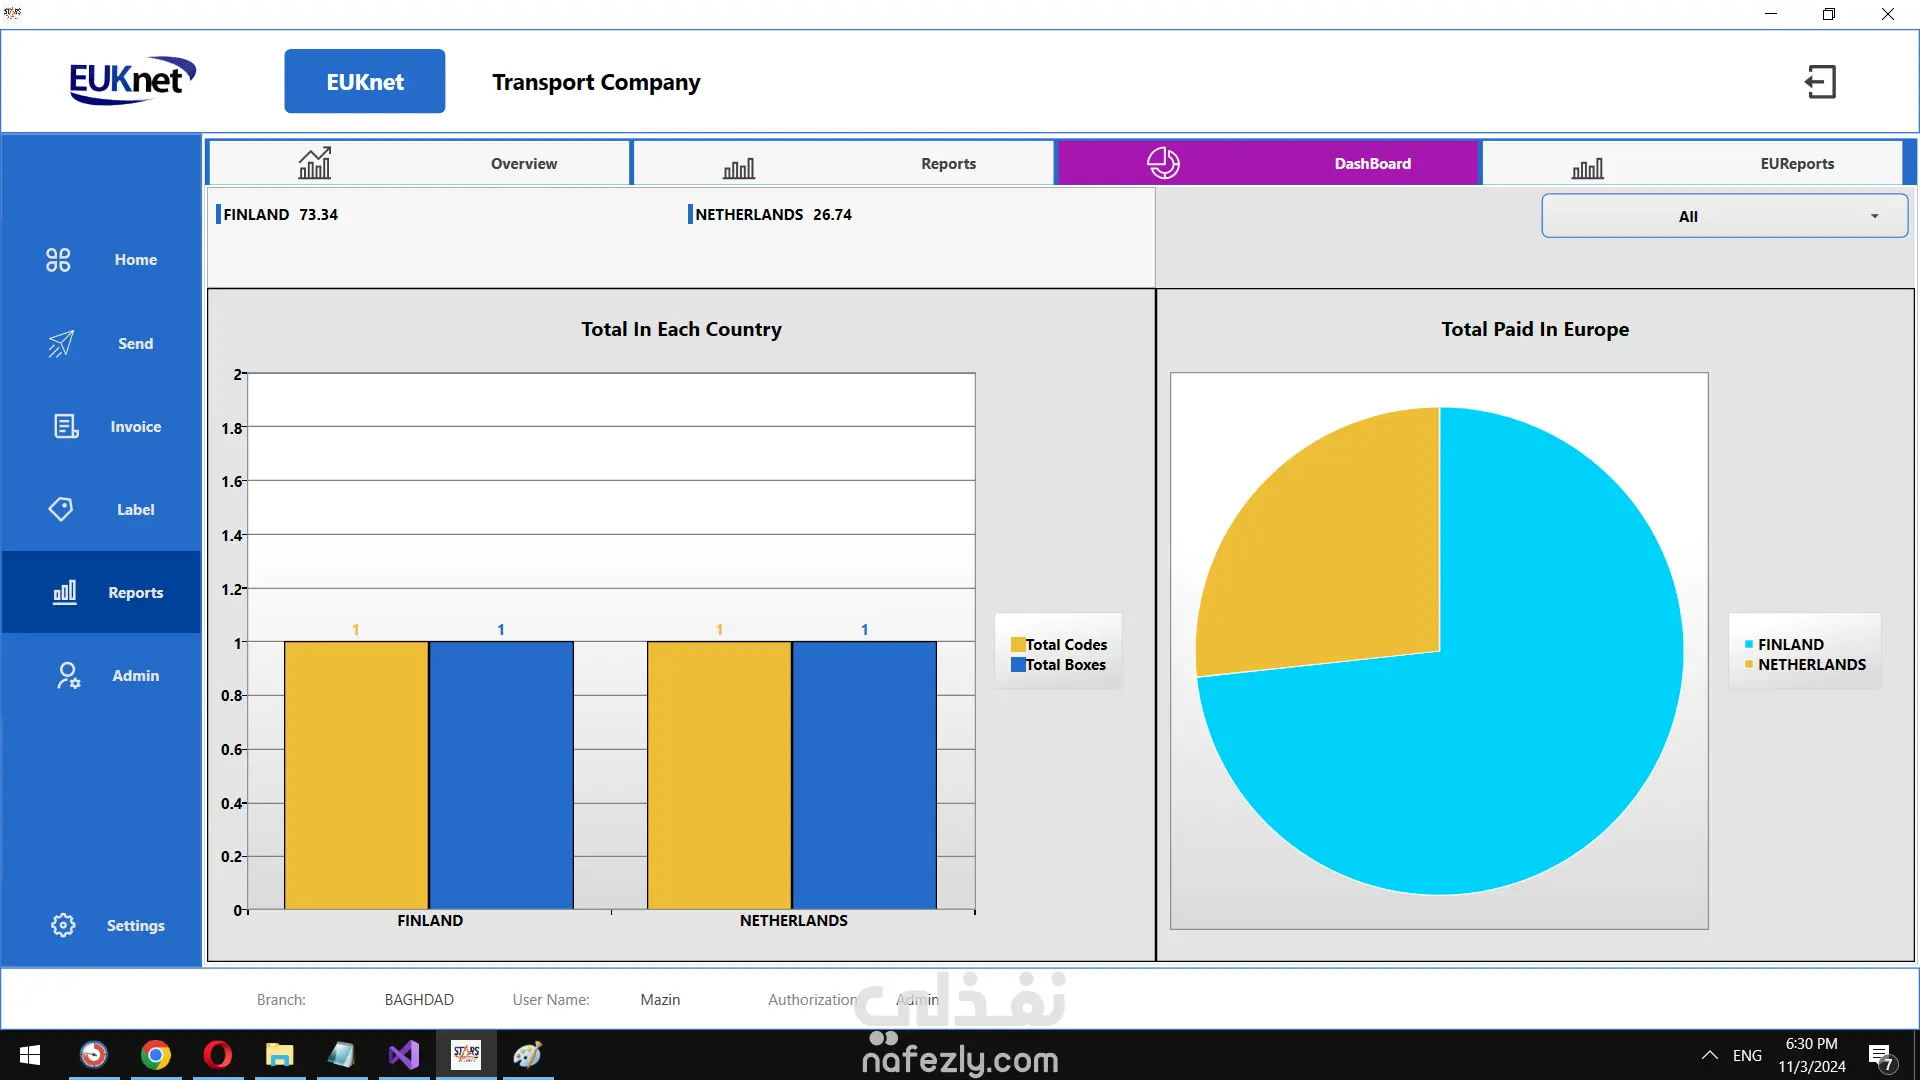Click the Send paper plane icon

tap(61, 344)
